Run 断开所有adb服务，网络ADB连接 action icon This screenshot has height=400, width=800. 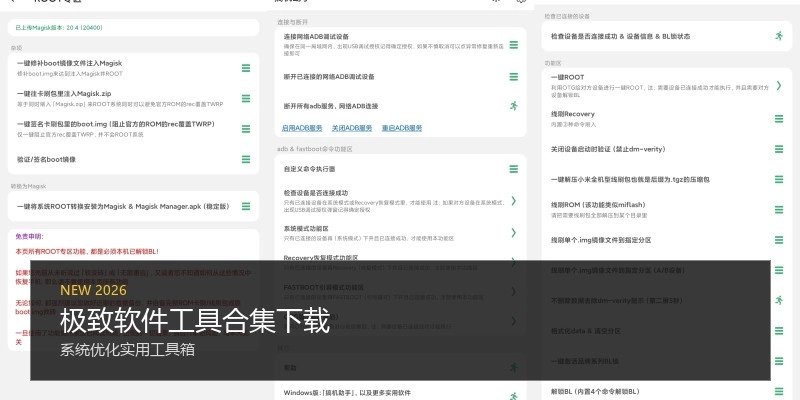[514, 106]
